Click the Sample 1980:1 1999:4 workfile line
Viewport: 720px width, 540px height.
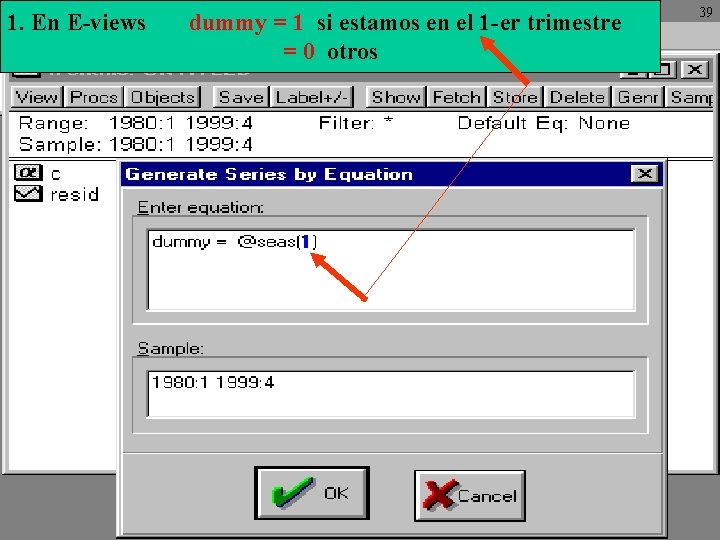[x=135, y=144]
